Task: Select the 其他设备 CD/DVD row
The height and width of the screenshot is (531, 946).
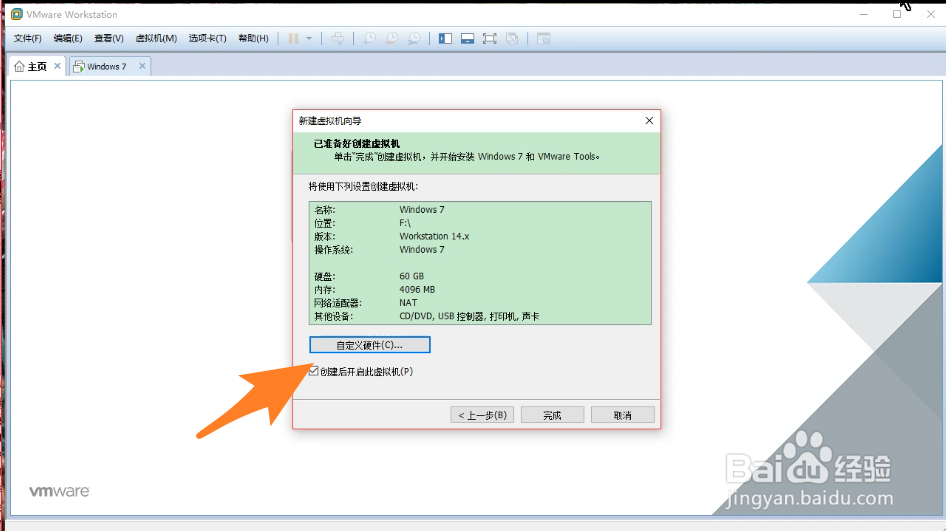Action: click(480, 316)
